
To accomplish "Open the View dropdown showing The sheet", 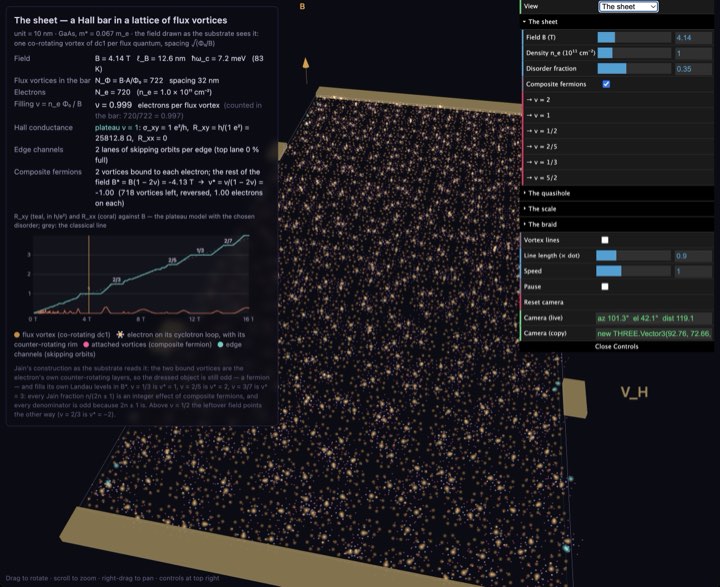I will [628, 6].
